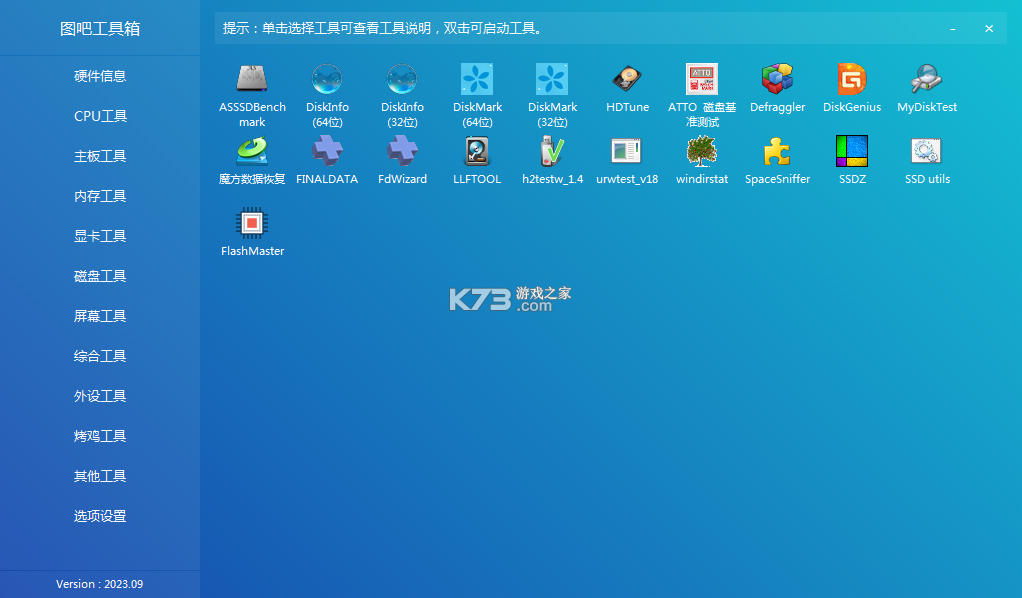Go to 屏幕工具 category
This screenshot has height=598, width=1022.
[x=100, y=316]
